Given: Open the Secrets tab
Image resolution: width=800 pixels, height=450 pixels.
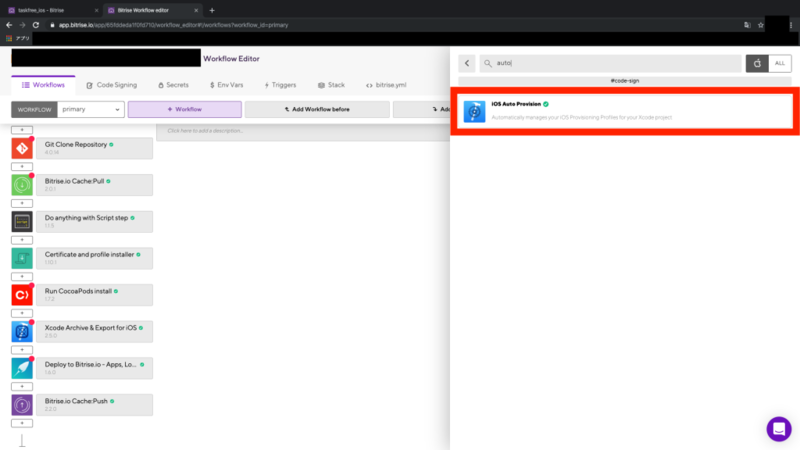Looking at the screenshot, I should pos(173,85).
